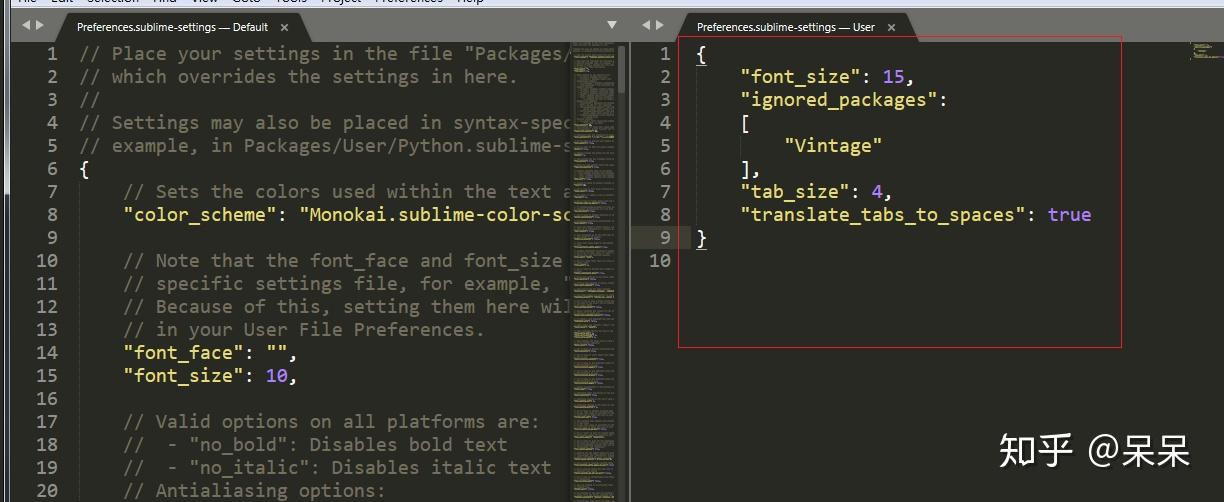The height and width of the screenshot is (502, 1224).
Task: Click line number 5 in the User pane gutter
Action: pos(665,145)
